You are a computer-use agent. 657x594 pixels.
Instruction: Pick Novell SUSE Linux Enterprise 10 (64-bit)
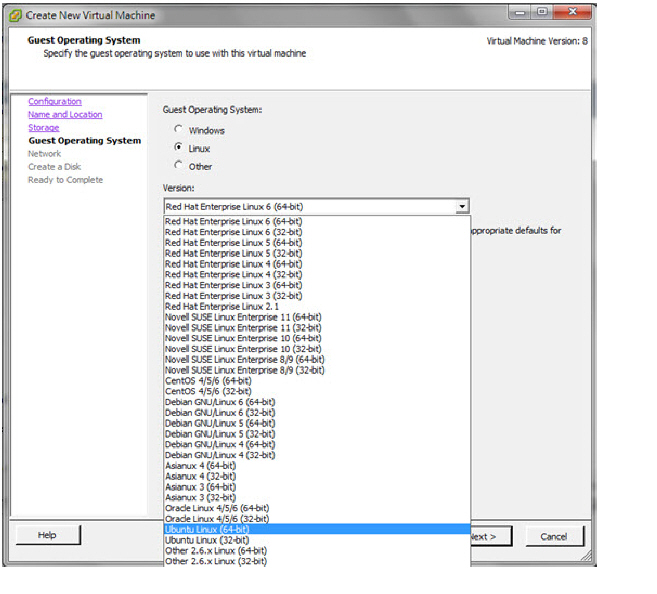pos(317,338)
